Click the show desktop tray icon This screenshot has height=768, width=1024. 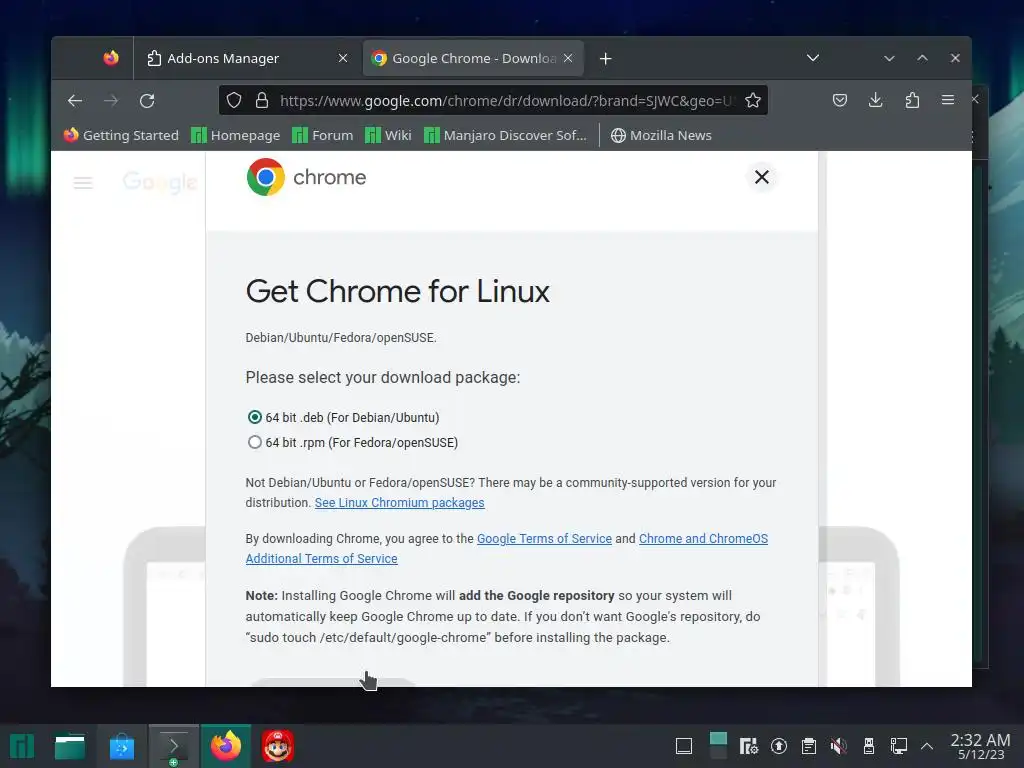pos(684,746)
